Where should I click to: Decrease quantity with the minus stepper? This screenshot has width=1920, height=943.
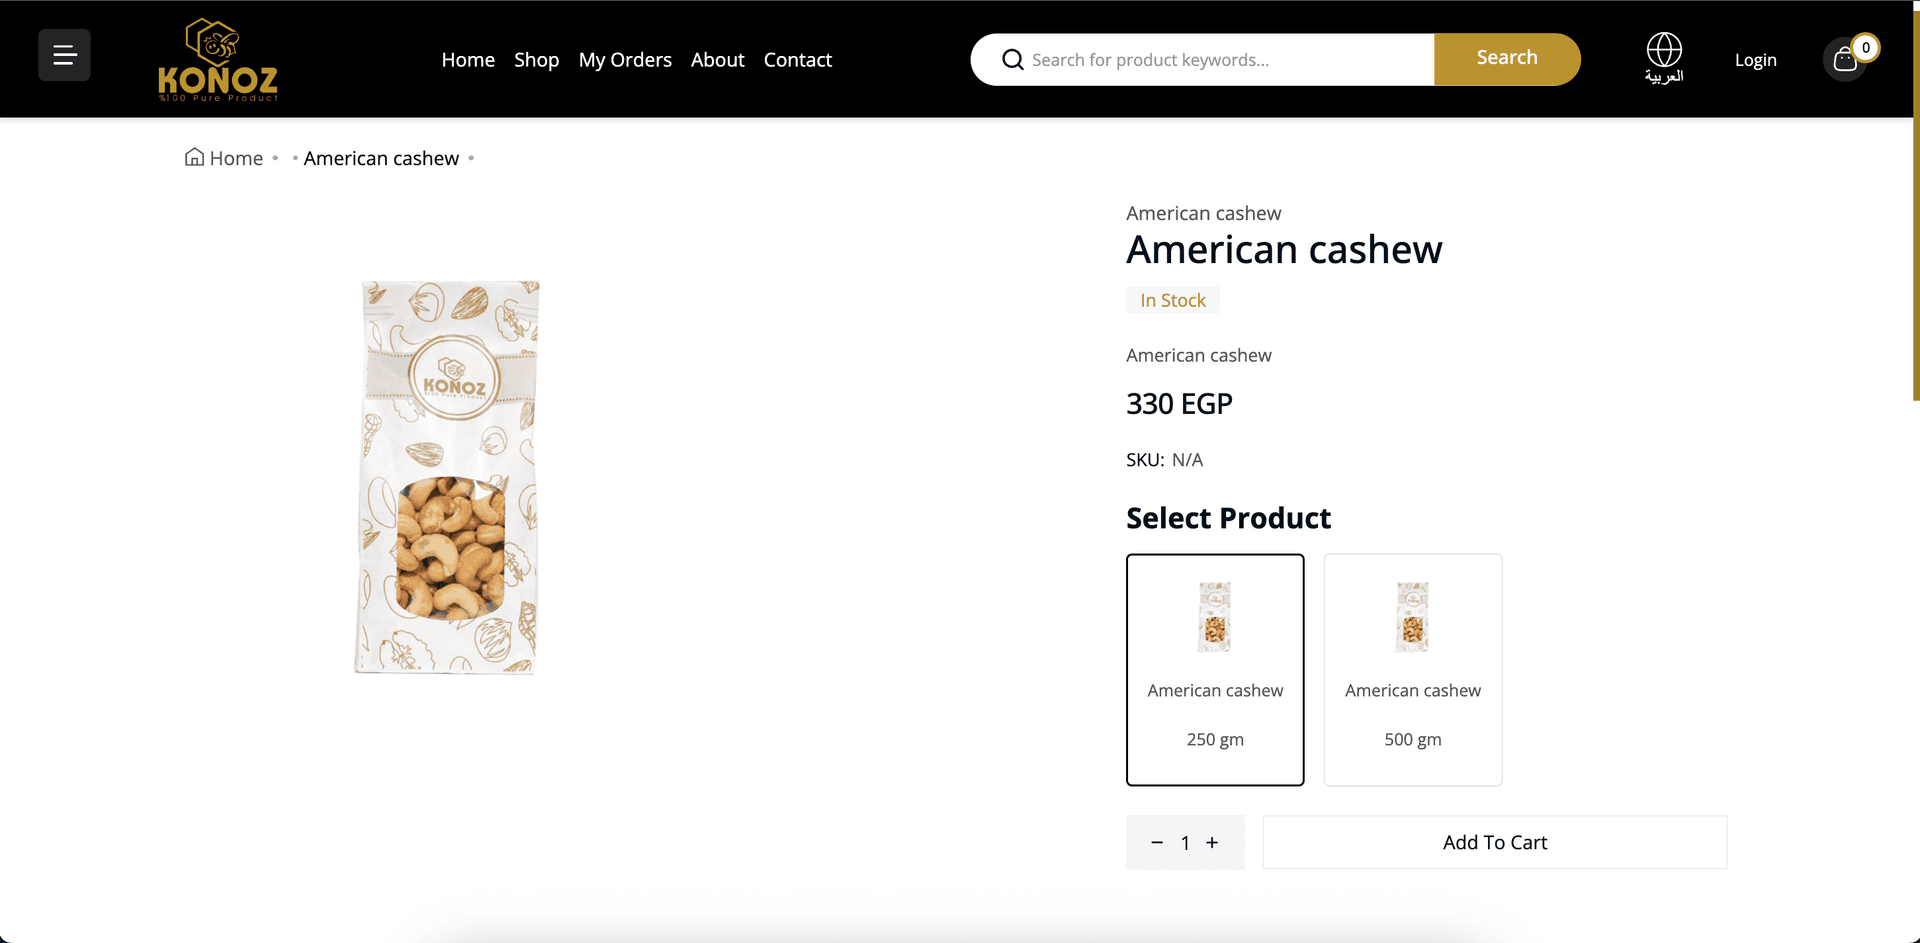1157,842
